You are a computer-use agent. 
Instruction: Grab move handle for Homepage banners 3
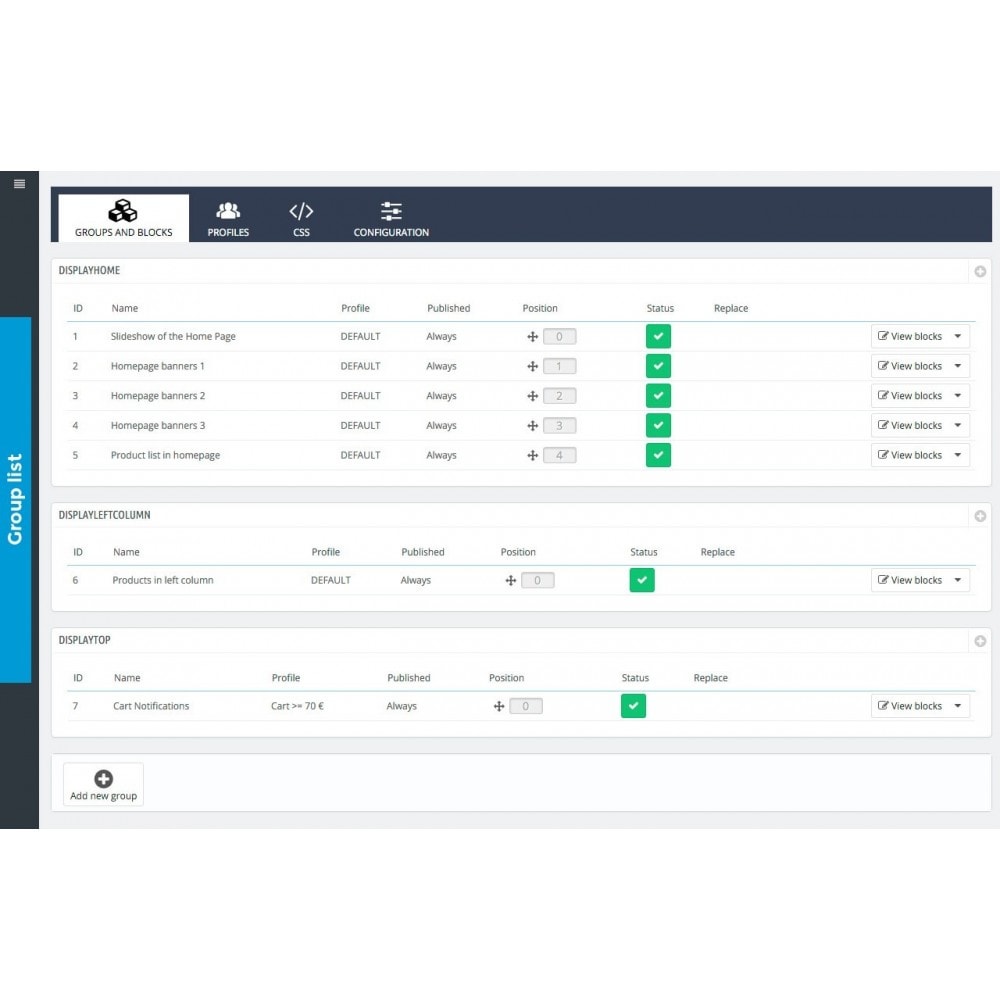pyautogui.click(x=533, y=426)
